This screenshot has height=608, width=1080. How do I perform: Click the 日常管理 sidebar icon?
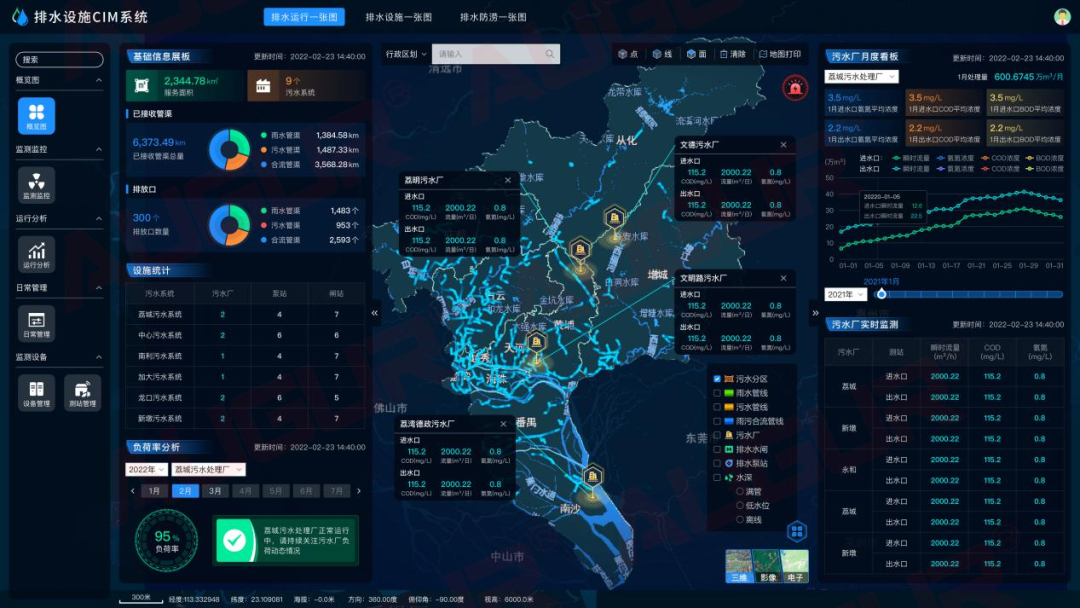pos(36,322)
